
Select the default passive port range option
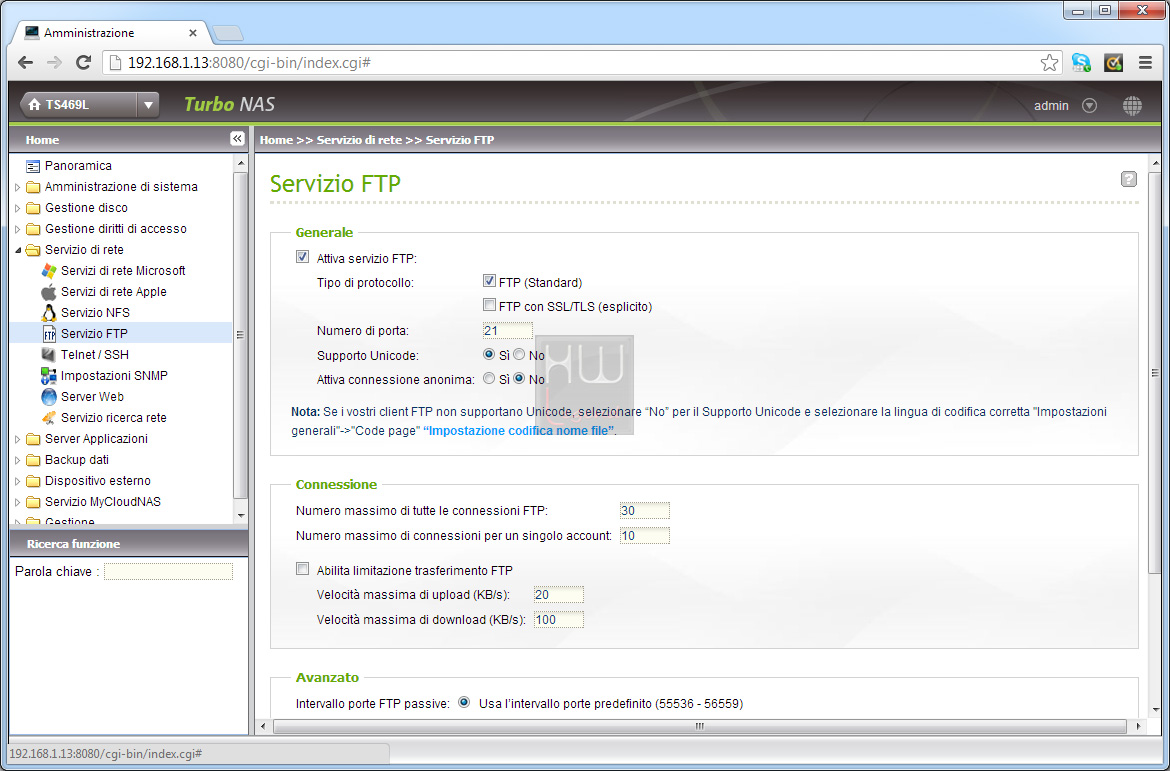464,702
